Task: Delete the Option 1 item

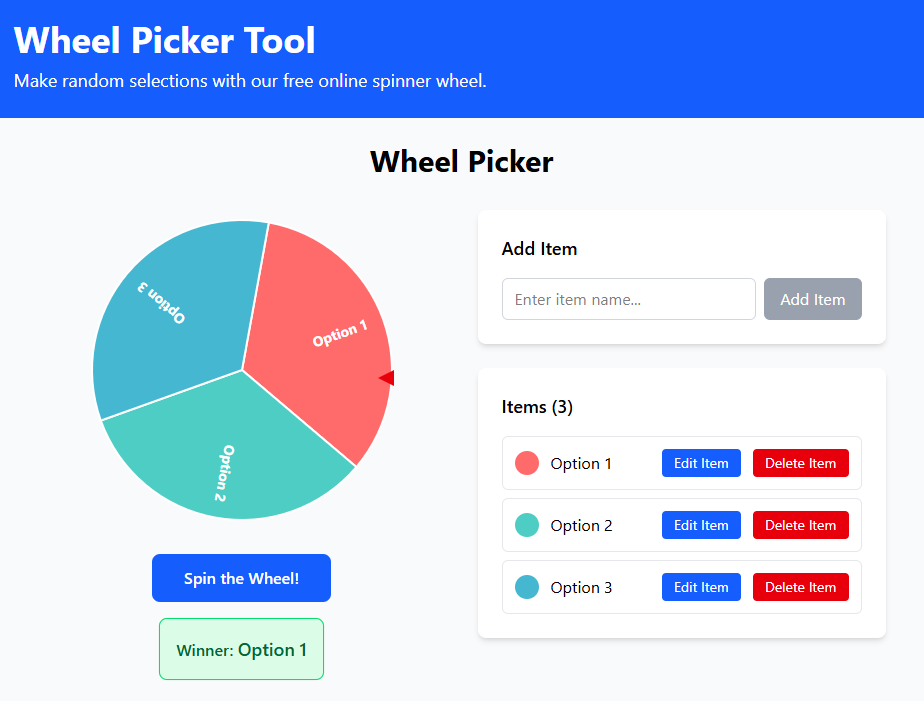Action: click(800, 463)
